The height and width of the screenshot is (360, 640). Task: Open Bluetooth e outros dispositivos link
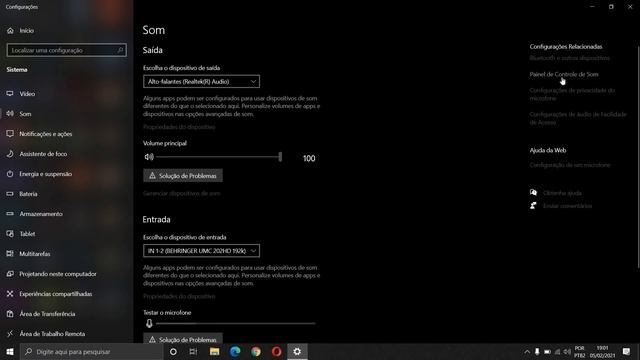coord(570,58)
